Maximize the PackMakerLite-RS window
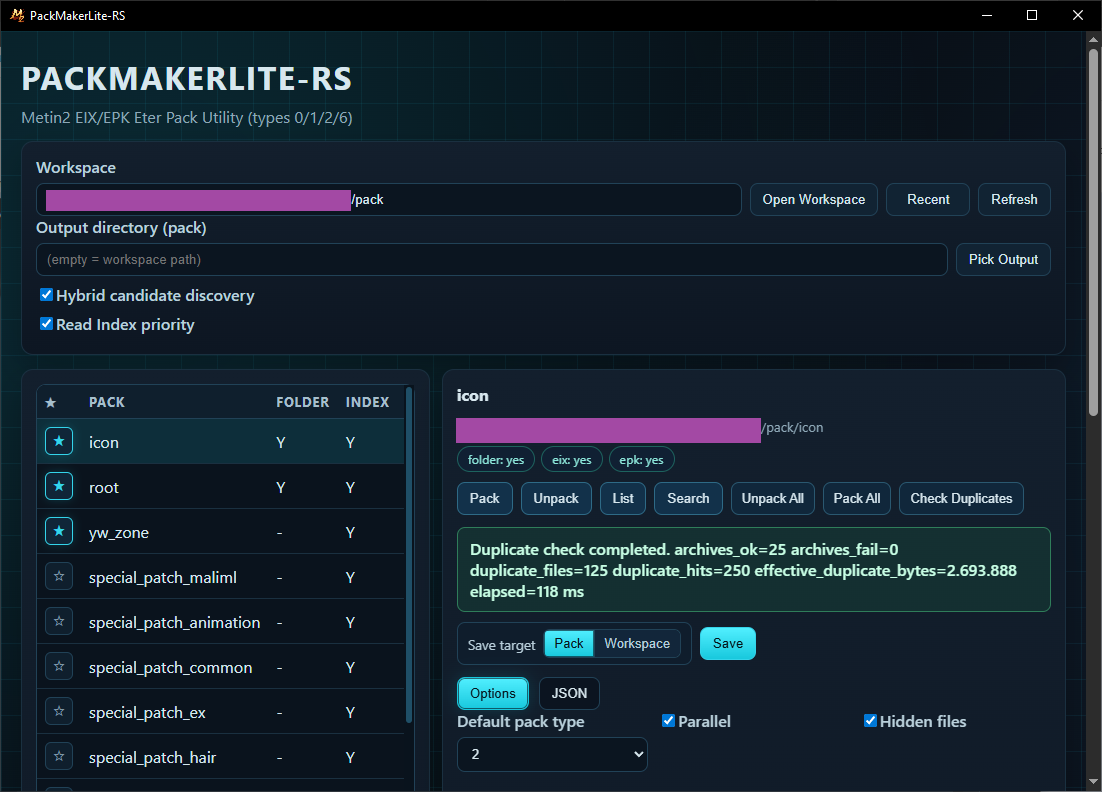The image size is (1102, 792). pos(1032,15)
